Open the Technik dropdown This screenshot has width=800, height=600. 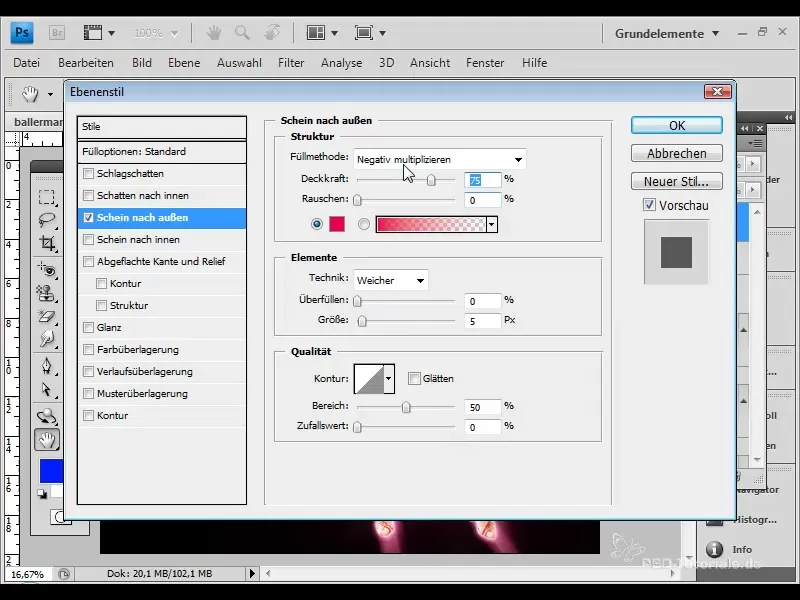click(x=391, y=280)
